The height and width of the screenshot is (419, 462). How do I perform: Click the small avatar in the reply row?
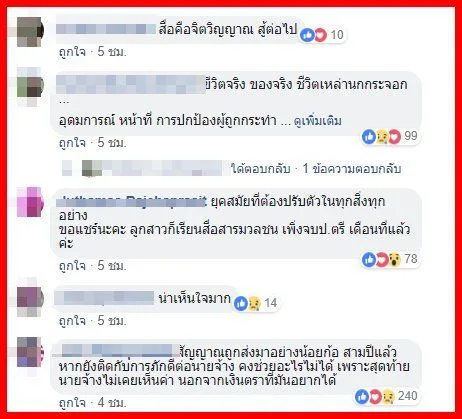(92, 168)
